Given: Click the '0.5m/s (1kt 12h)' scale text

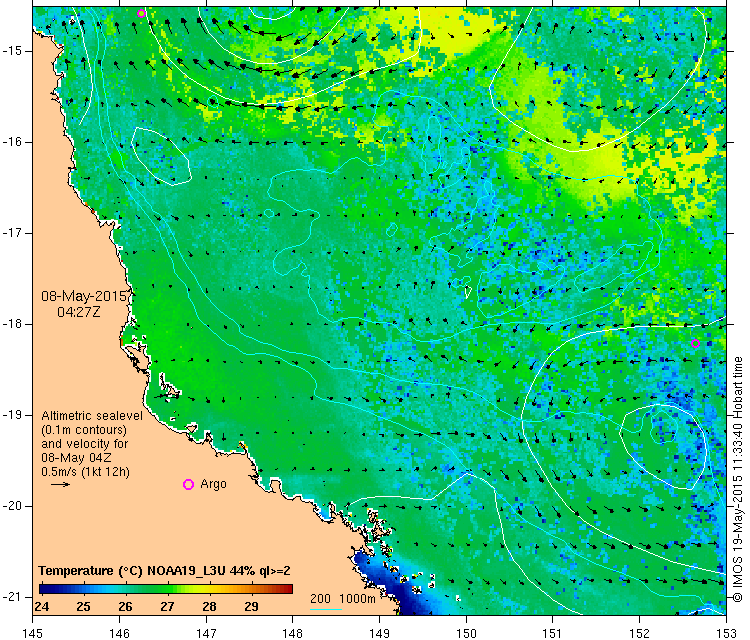Looking at the screenshot, I should (x=85, y=472).
